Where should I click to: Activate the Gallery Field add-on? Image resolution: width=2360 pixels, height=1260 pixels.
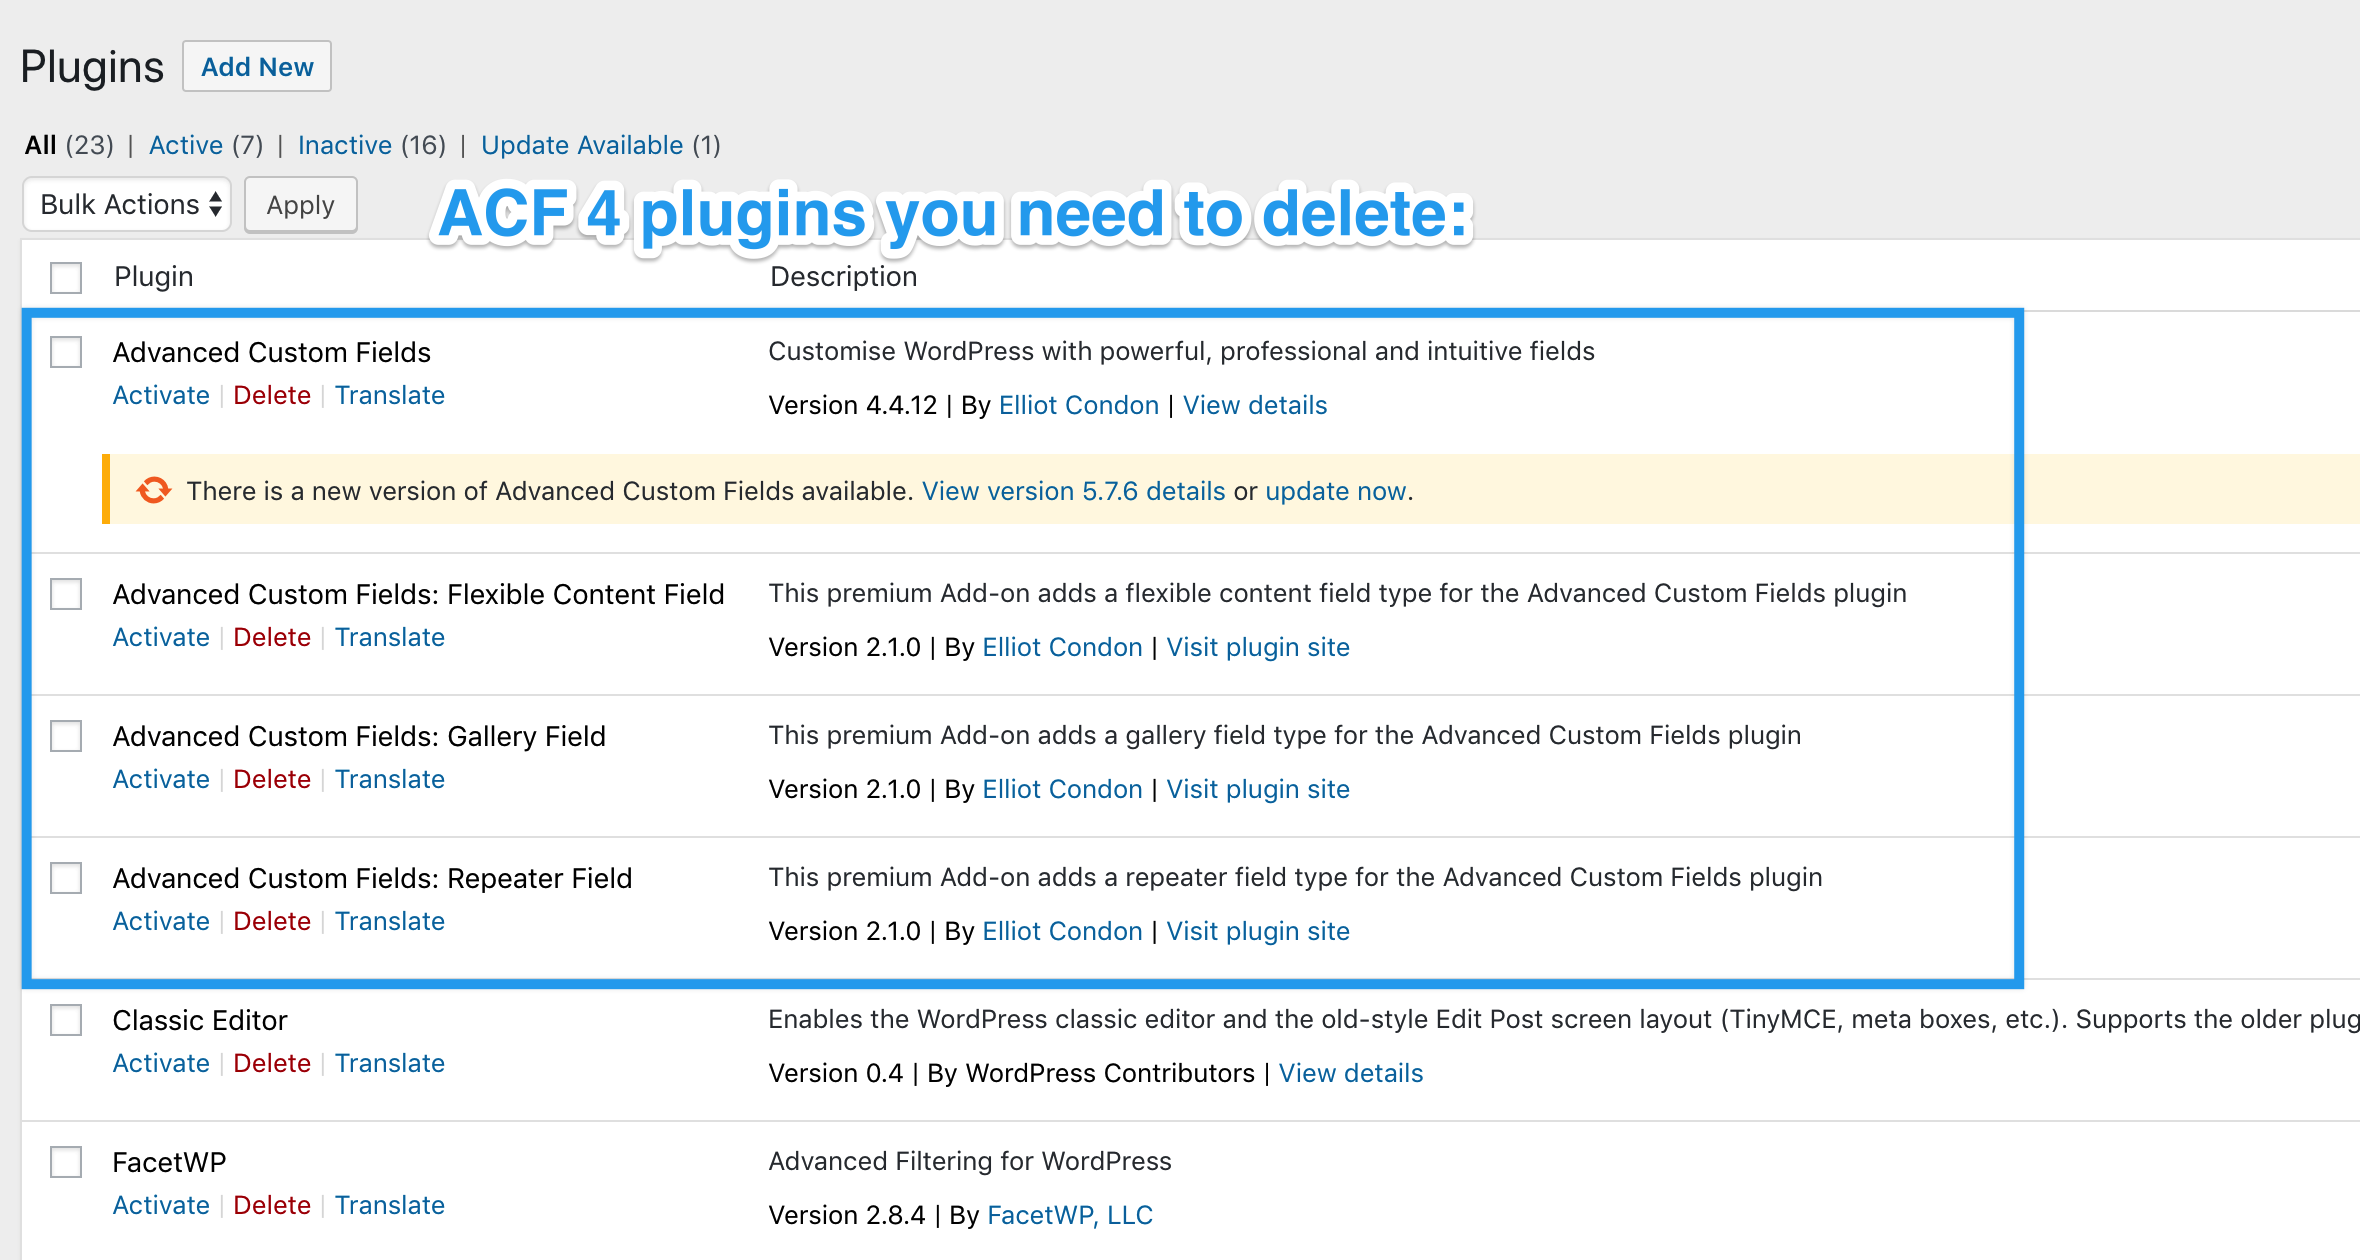(161, 780)
